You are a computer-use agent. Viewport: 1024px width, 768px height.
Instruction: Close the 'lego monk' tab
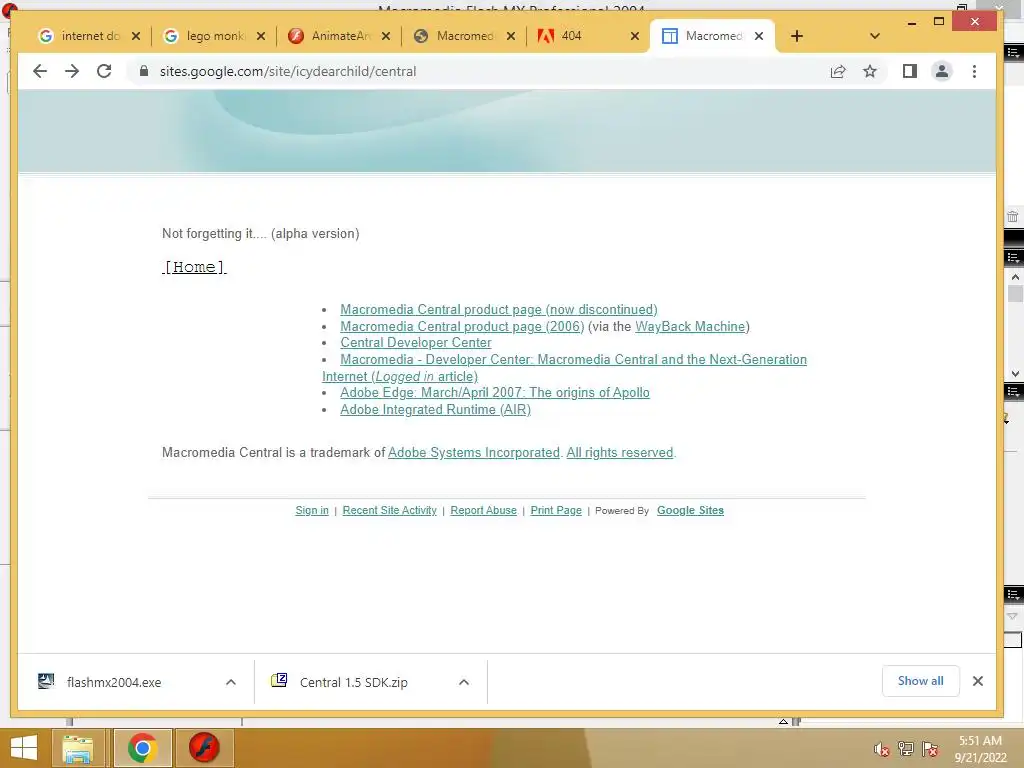[x=261, y=36]
